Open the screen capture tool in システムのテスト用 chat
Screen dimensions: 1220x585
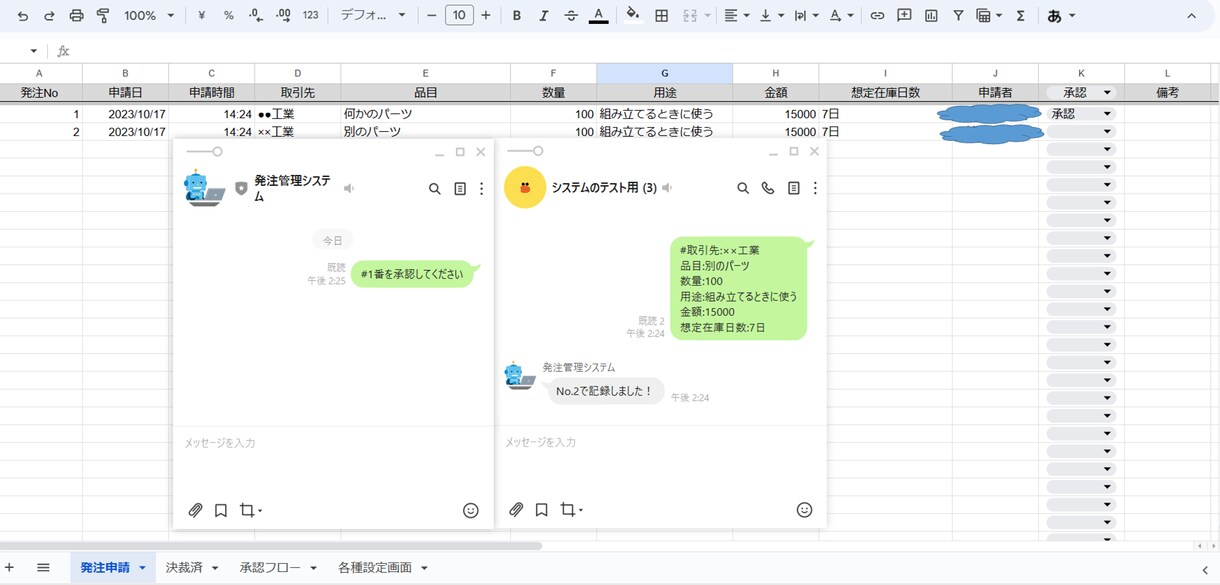click(570, 510)
